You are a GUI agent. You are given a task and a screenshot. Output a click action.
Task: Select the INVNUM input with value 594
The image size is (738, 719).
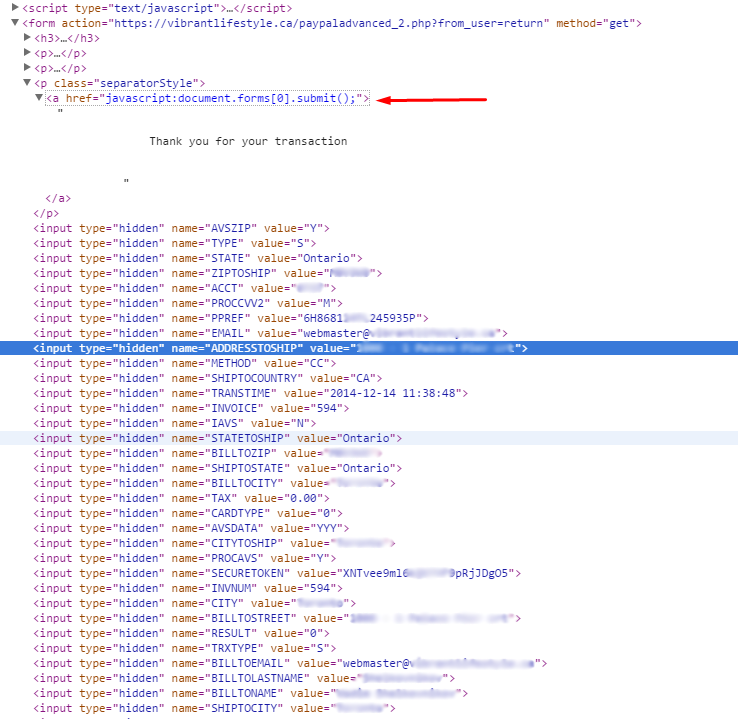188,589
